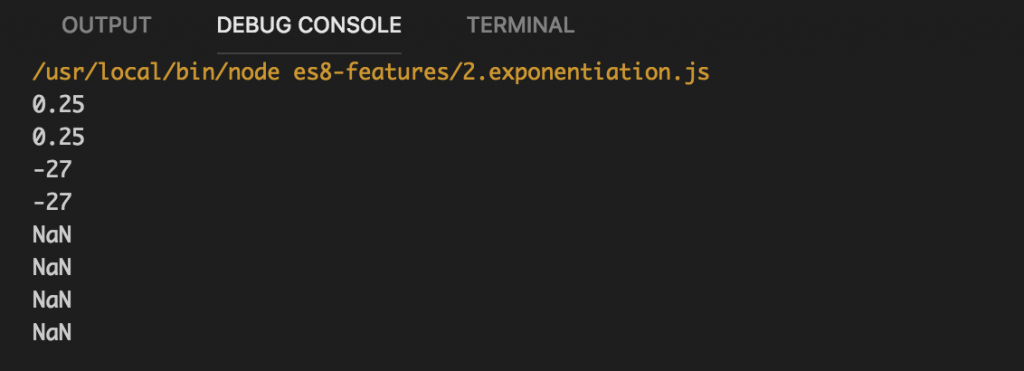1024x371 pixels.
Task: Open the TERMINAL tab
Action: [520, 25]
